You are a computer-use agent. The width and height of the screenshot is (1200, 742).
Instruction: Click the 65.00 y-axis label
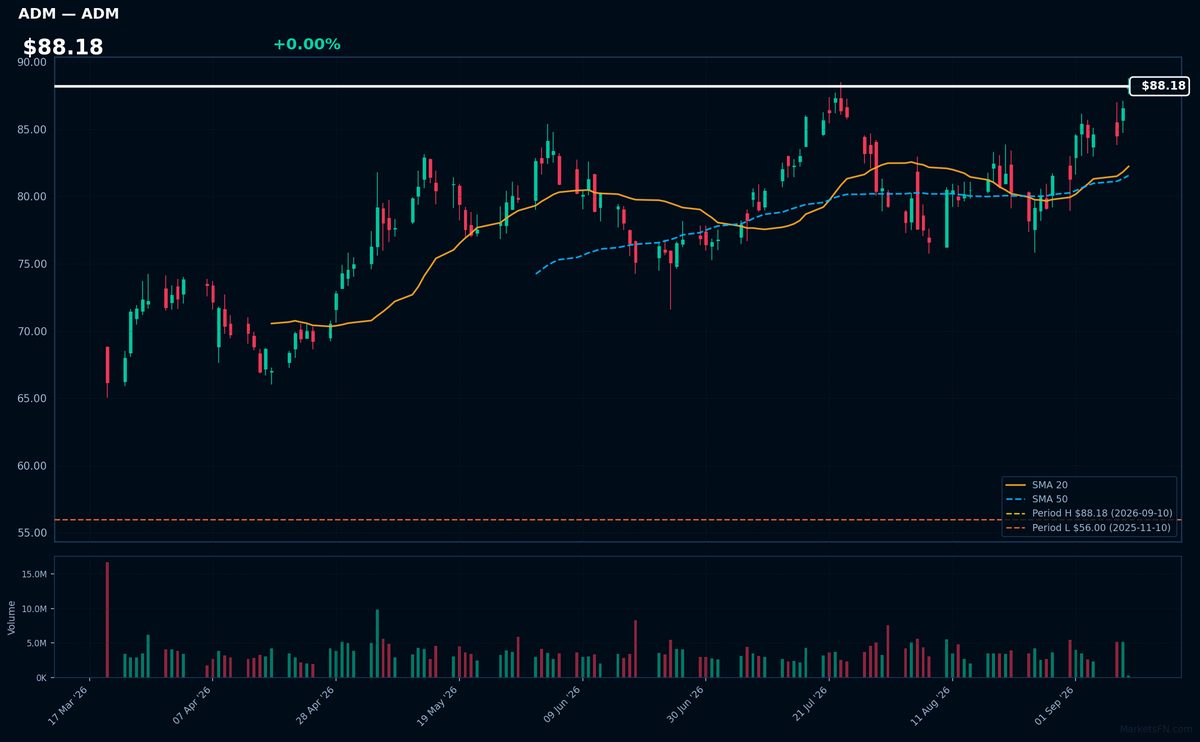(32, 398)
